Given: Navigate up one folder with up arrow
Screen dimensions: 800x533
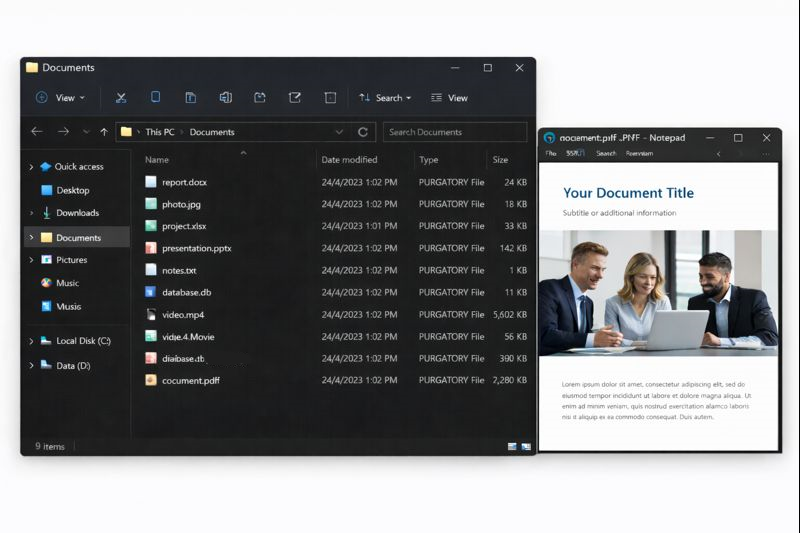Looking at the screenshot, I should pyautogui.click(x=104, y=132).
